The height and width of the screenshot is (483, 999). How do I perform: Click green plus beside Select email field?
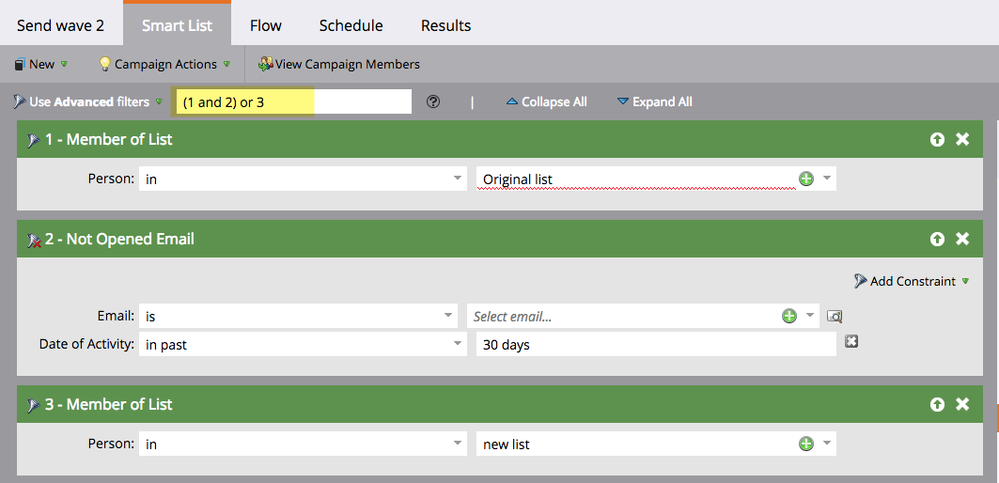pyautogui.click(x=789, y=316)
